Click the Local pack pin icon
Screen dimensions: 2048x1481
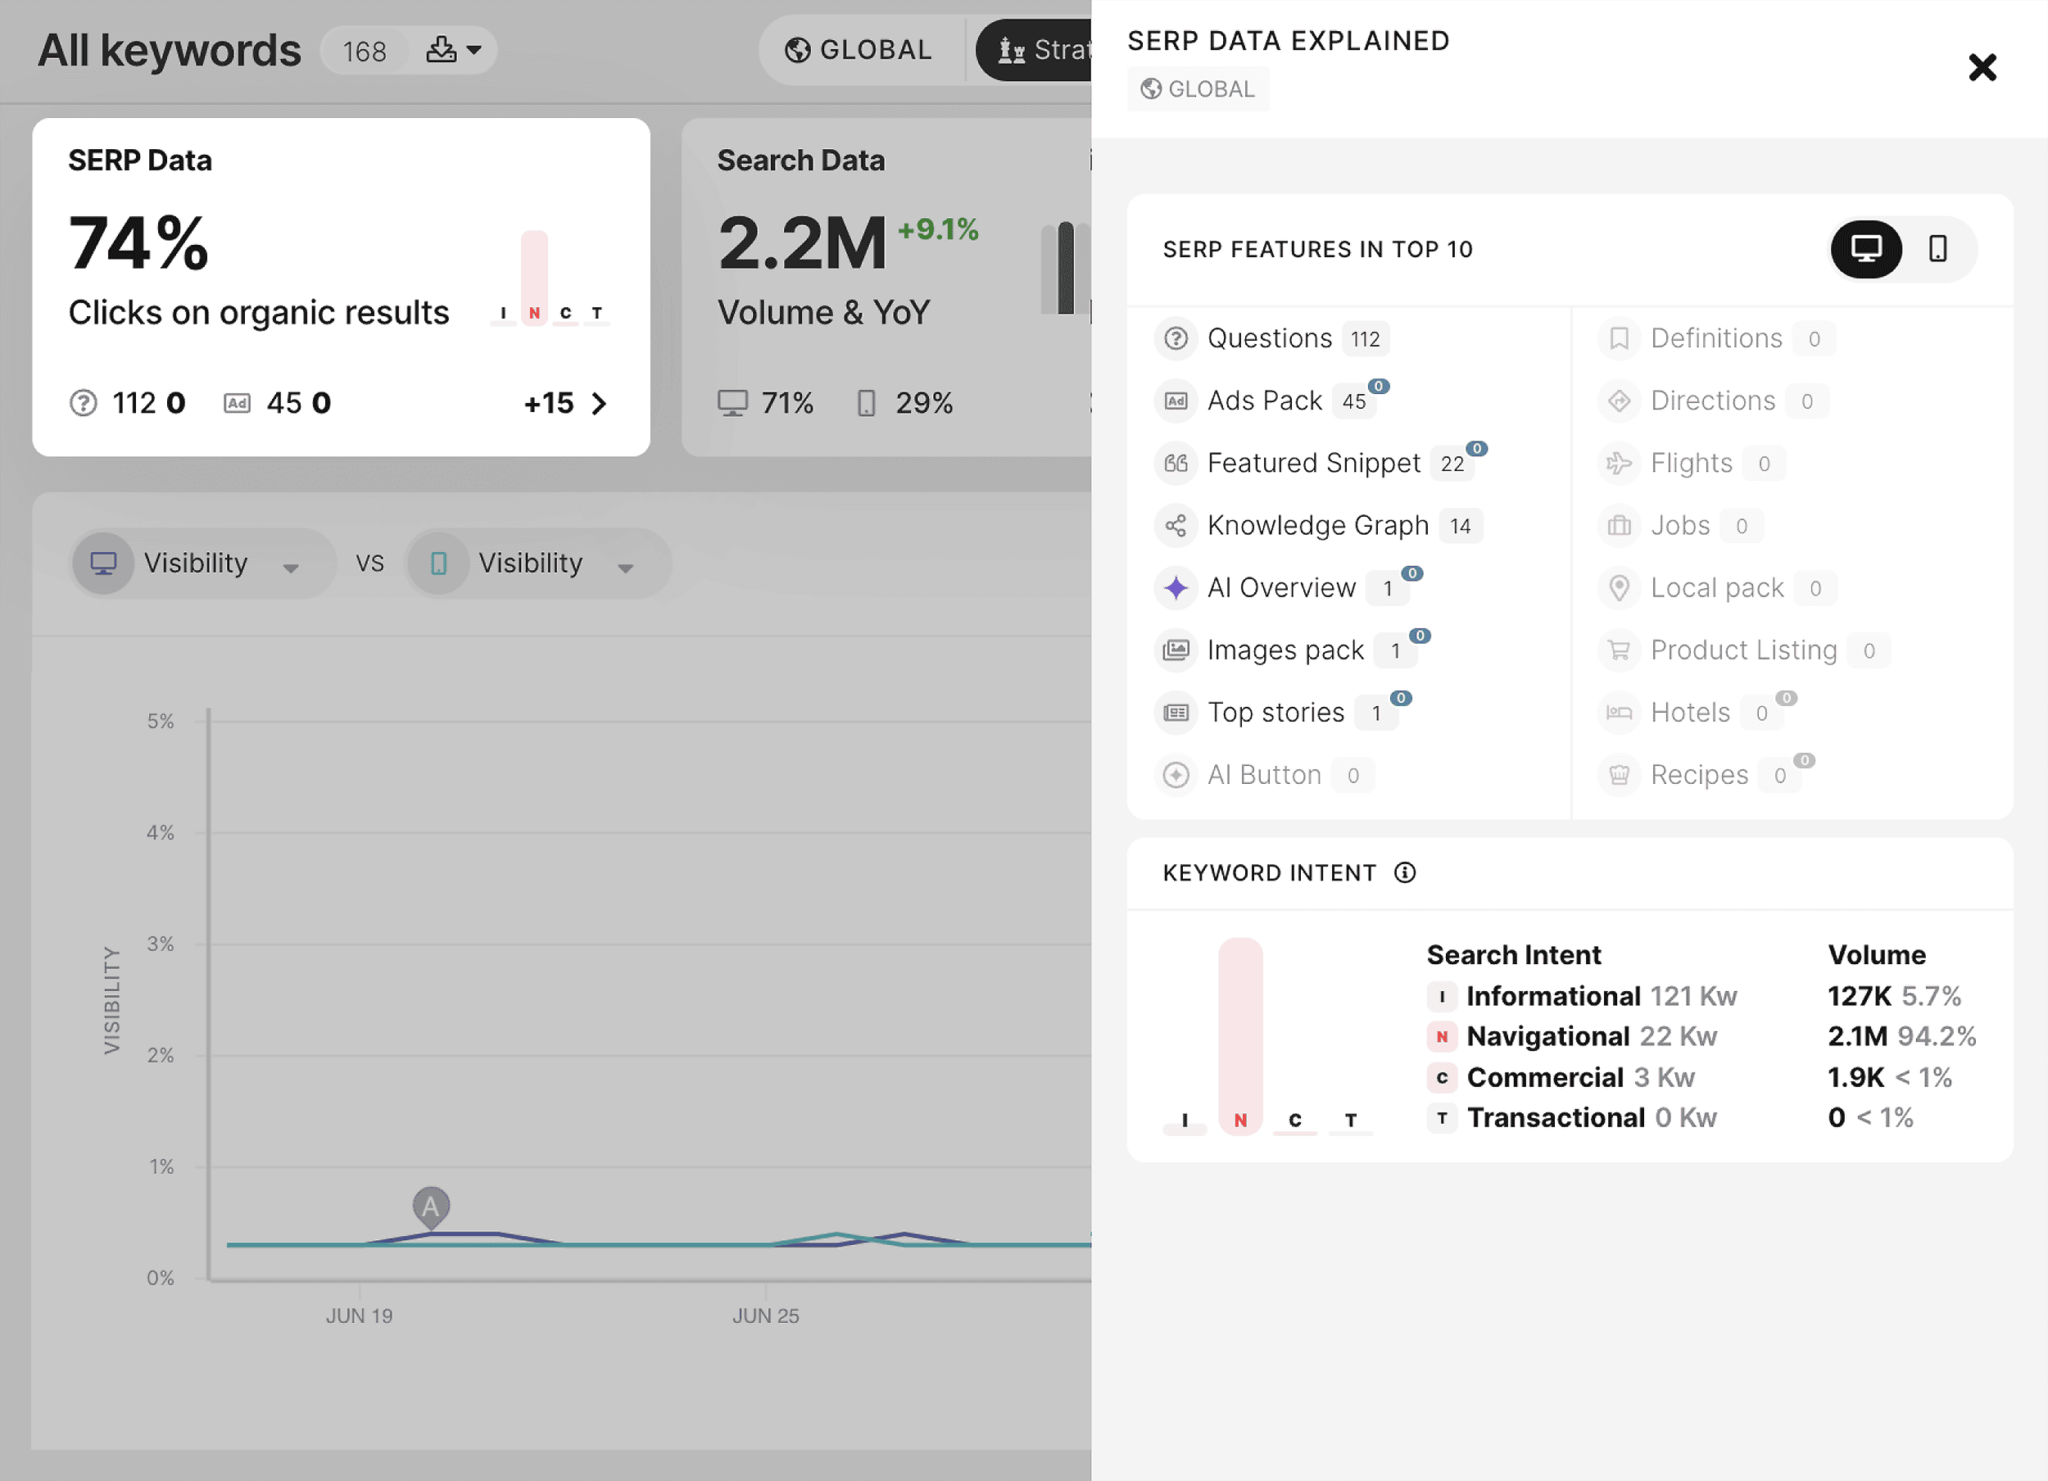point(1619,588)
